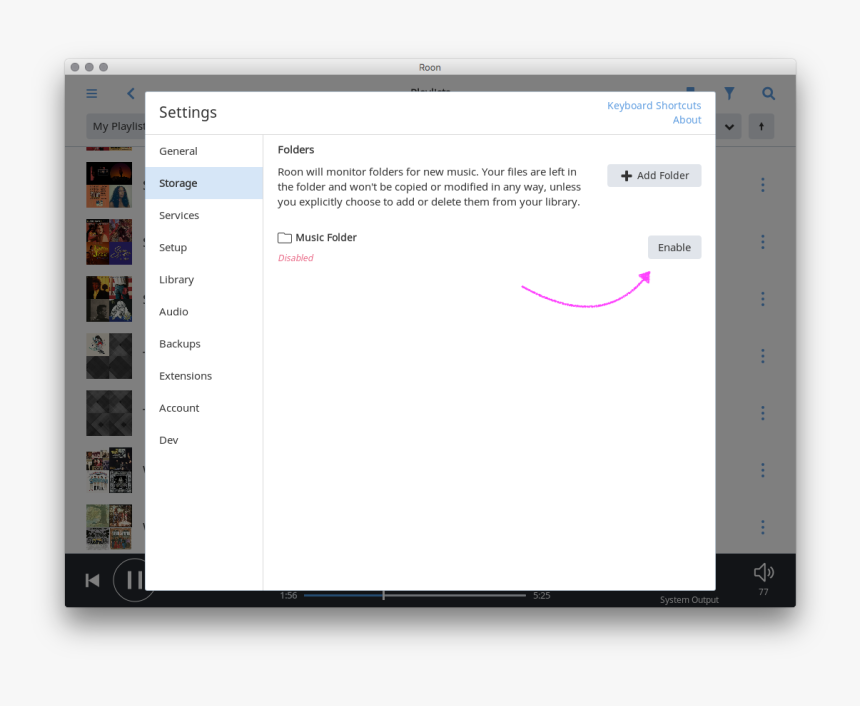Screen dimensions: 860x706
Task: Open options menu for second playlist row
Action: coord(762,242)
